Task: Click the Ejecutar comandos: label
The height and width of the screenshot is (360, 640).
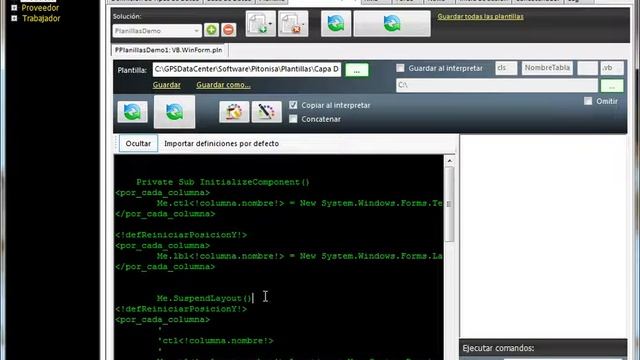Action: click(x=498, y=348)
